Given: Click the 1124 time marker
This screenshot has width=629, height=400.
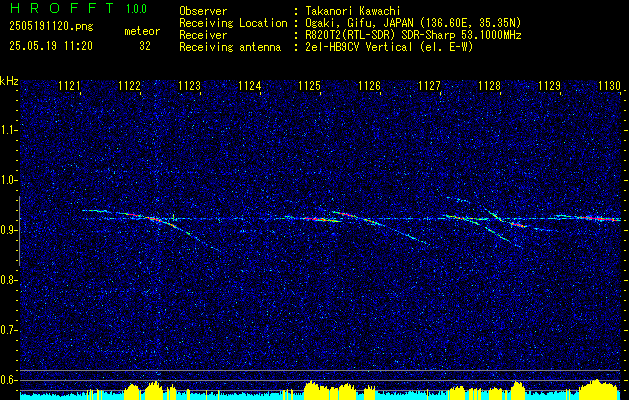Looking at the screenshot, I should [x=250, y=85].
